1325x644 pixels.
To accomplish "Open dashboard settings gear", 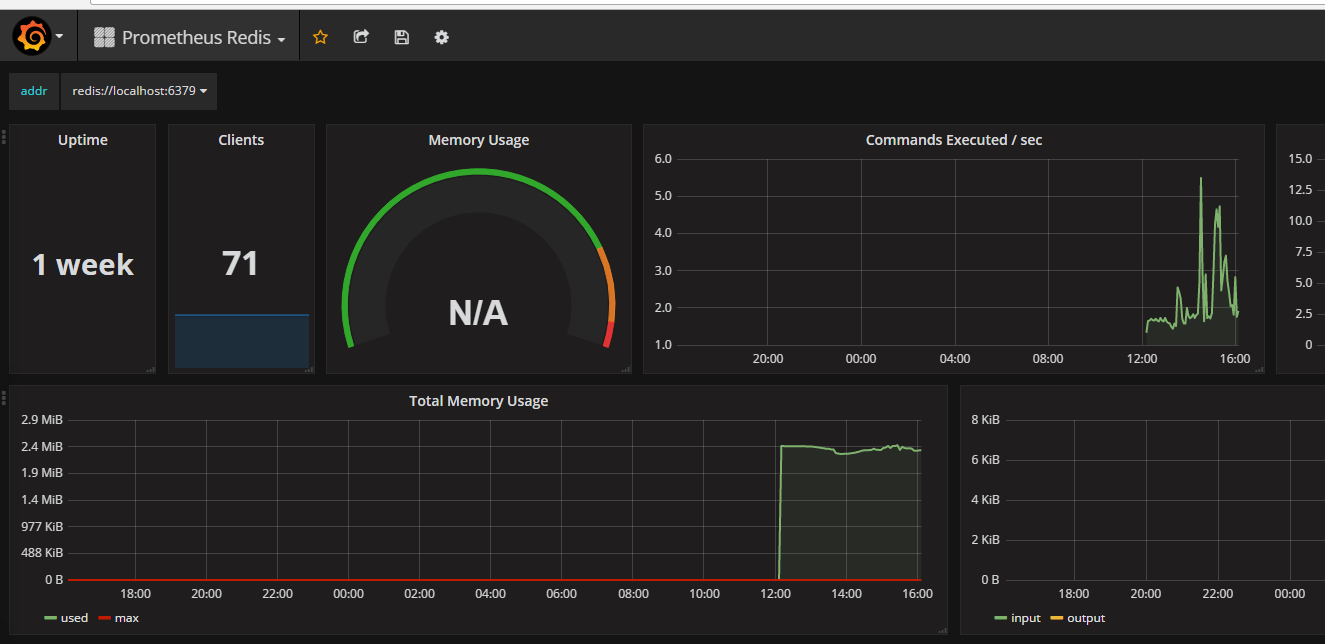I will pos(441,37).
